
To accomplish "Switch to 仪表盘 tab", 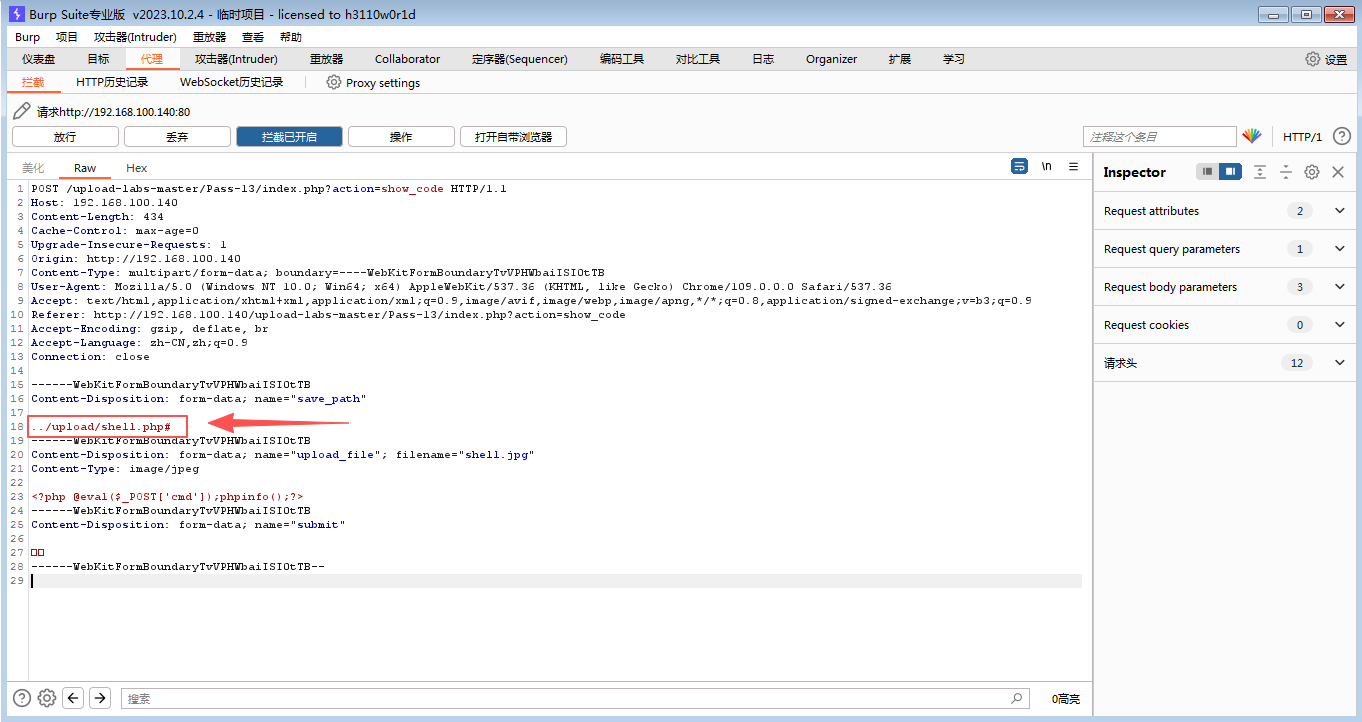I will click(x=39, y=59).
